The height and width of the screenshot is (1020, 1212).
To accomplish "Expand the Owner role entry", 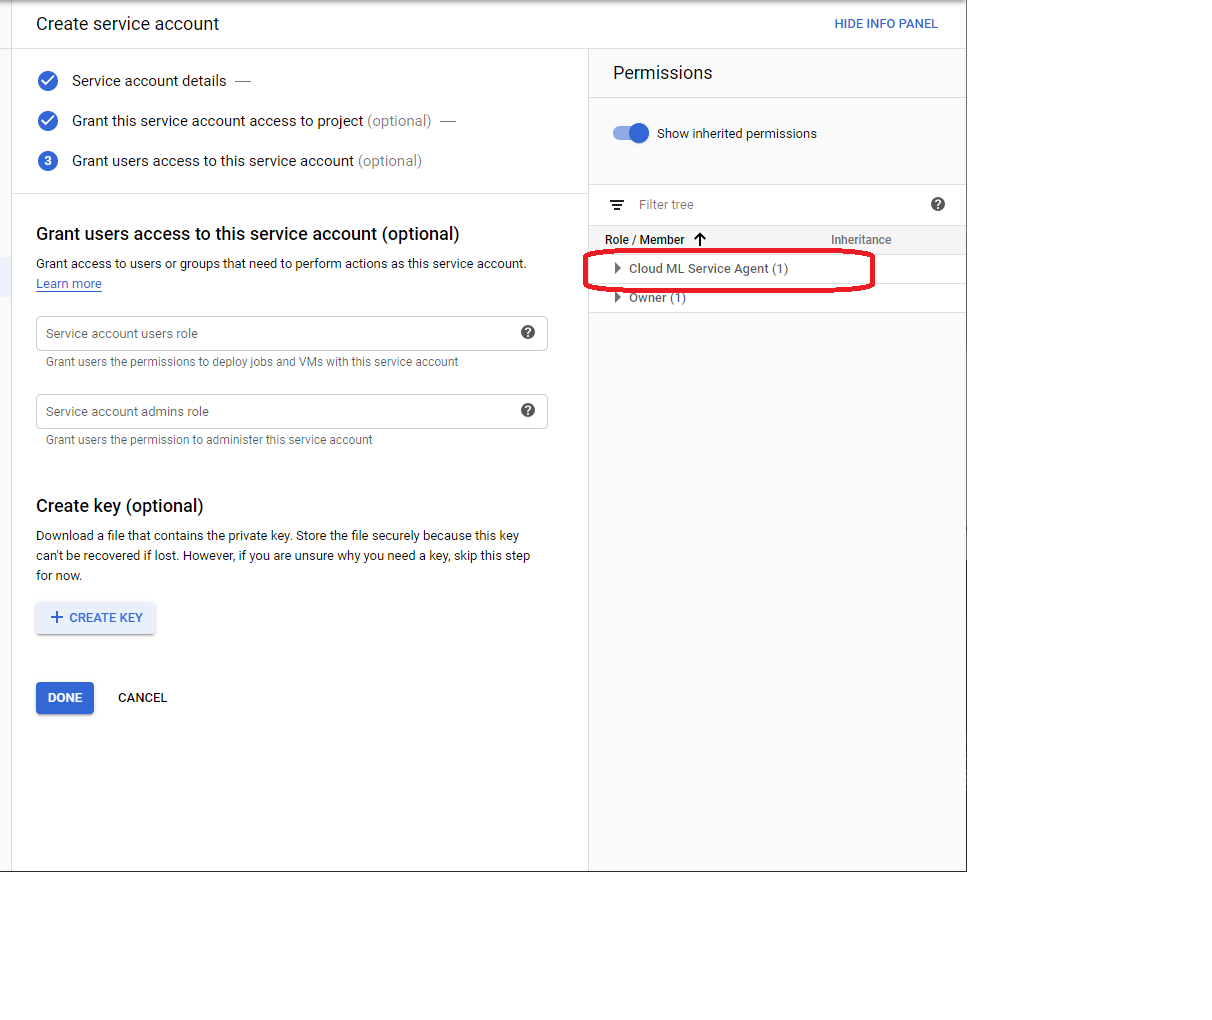I will point(618,298).
